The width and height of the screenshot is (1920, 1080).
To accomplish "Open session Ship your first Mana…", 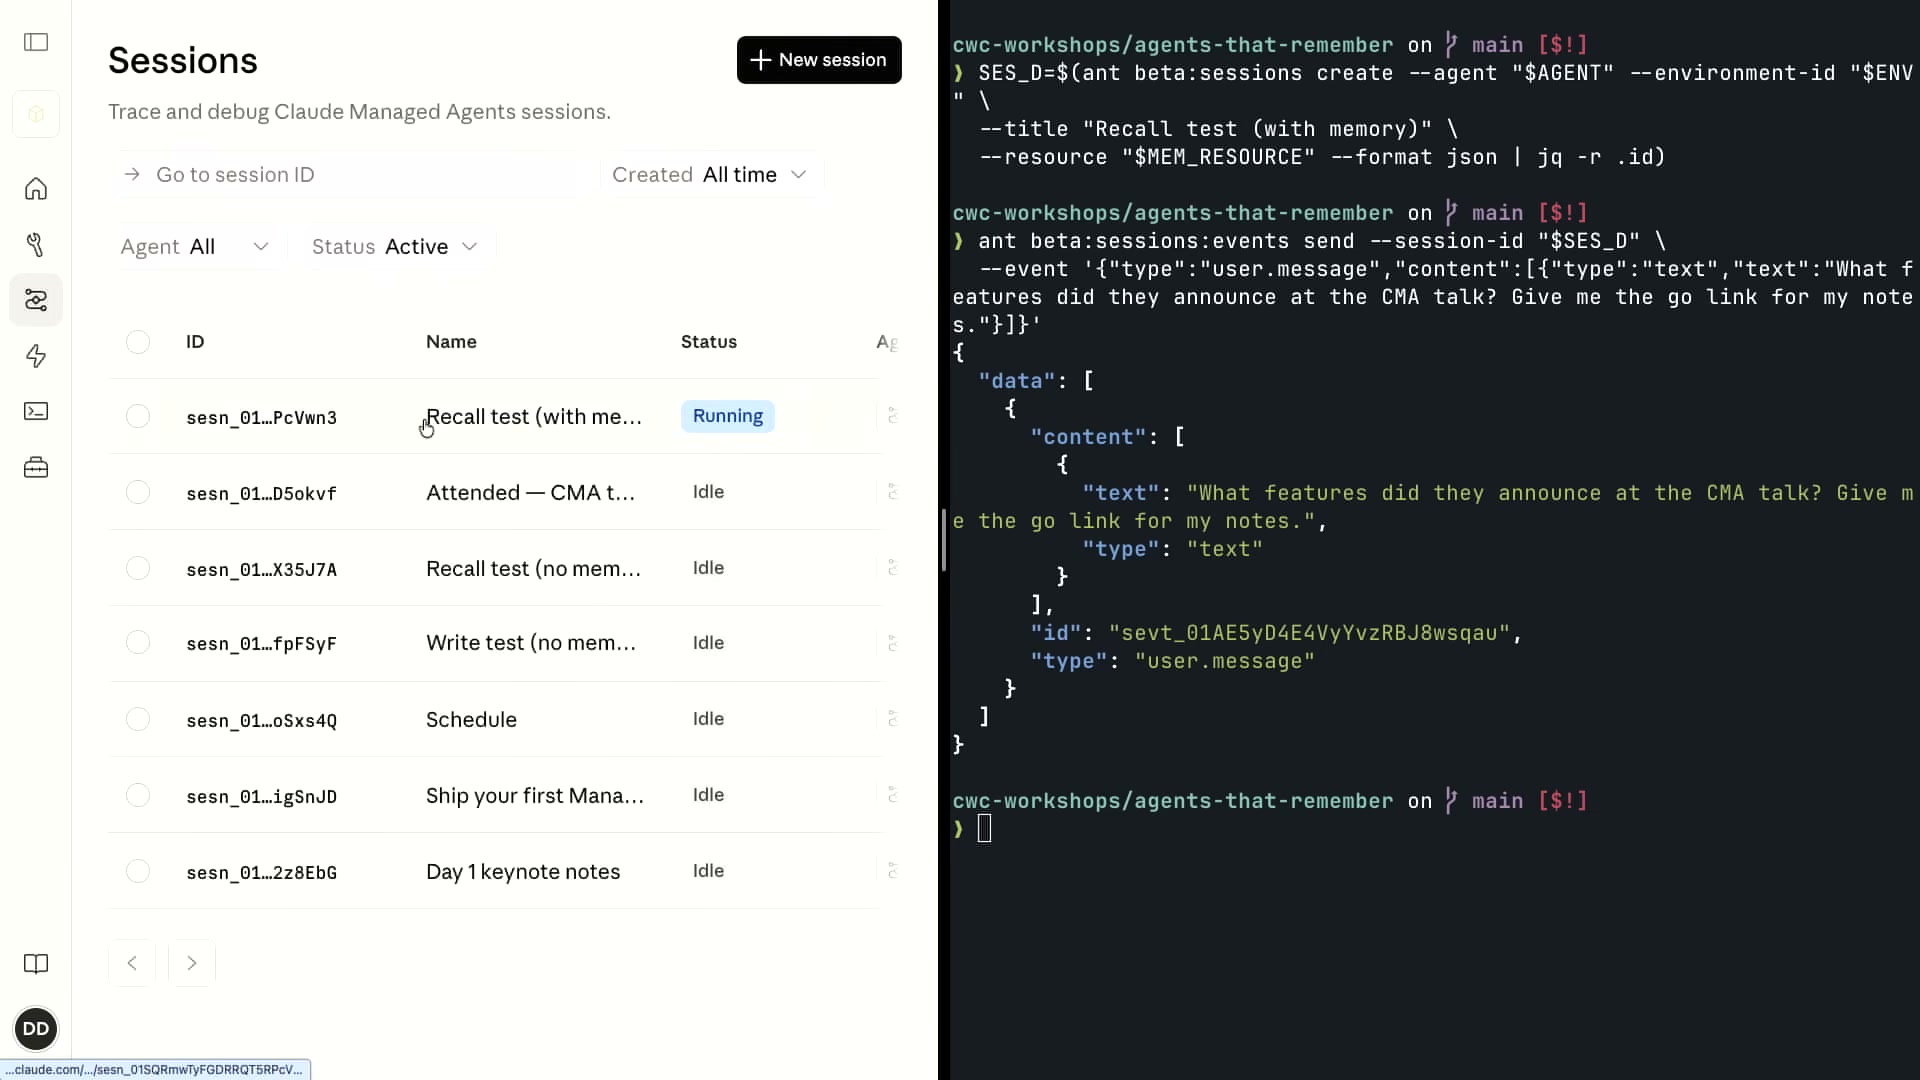I will coord(535,796).
